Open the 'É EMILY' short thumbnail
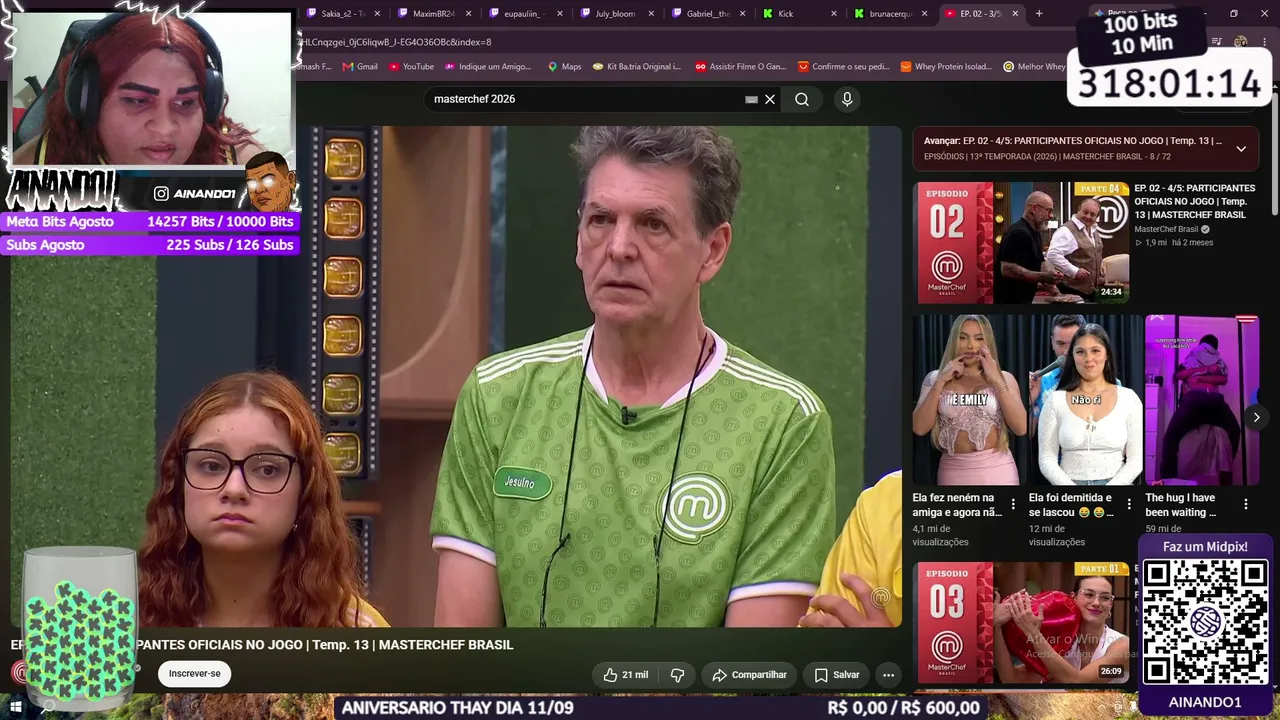 [x=968, y=399]
